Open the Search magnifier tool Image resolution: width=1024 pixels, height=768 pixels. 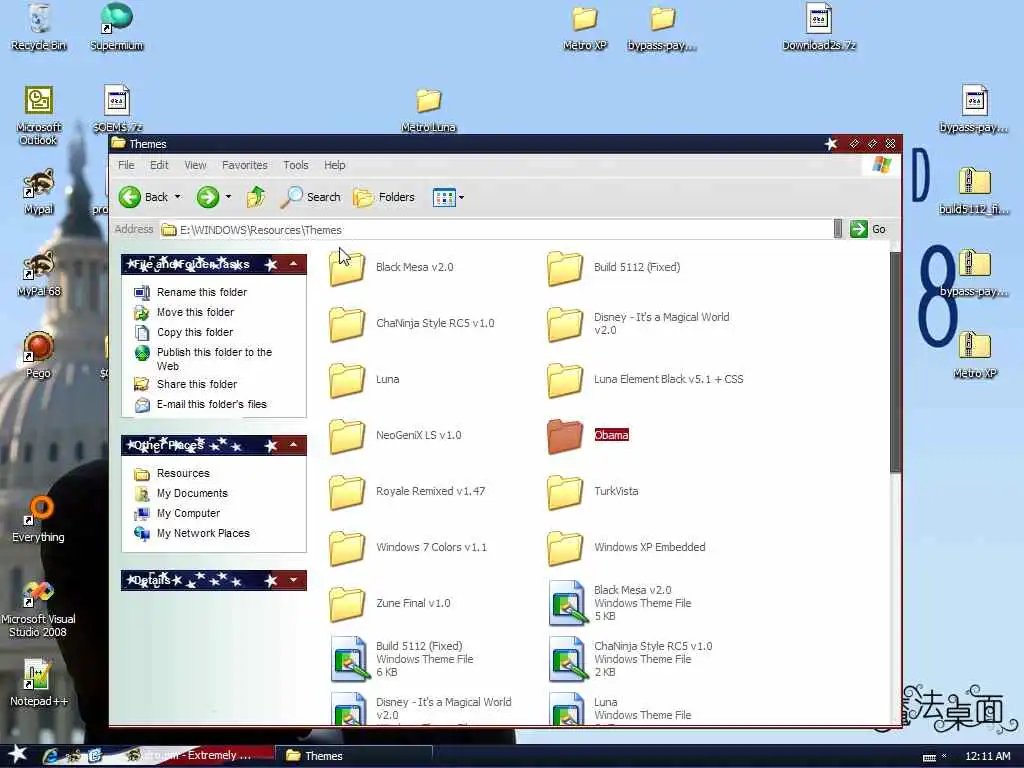[x=311, y=197]
